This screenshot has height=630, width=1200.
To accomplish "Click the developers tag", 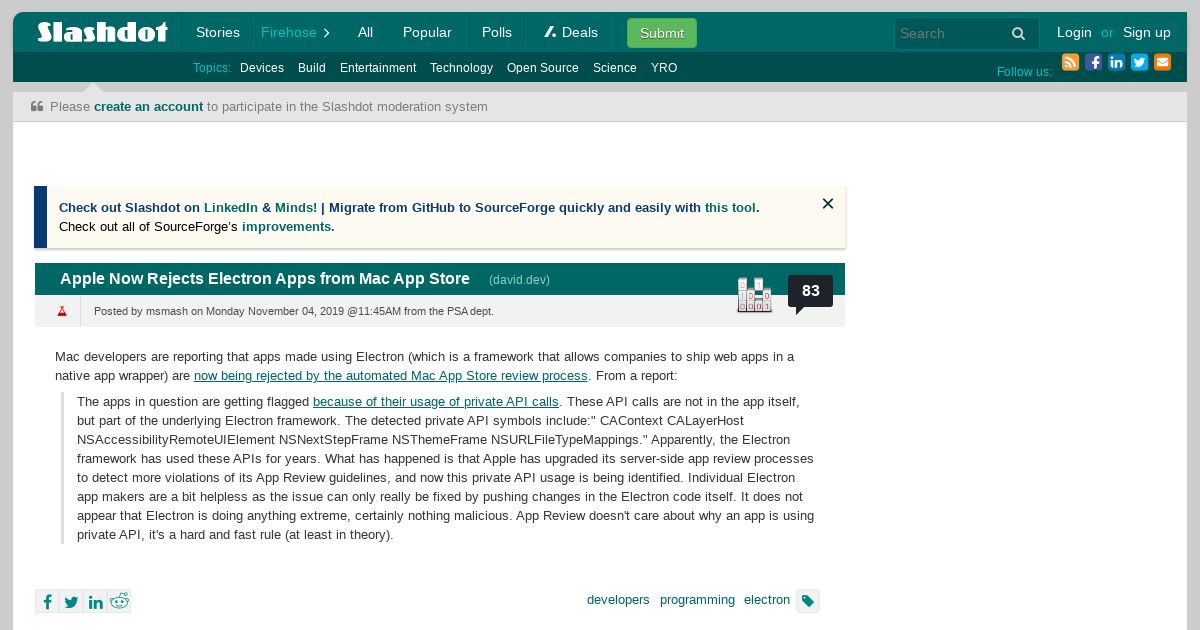I will click(618, 600).
